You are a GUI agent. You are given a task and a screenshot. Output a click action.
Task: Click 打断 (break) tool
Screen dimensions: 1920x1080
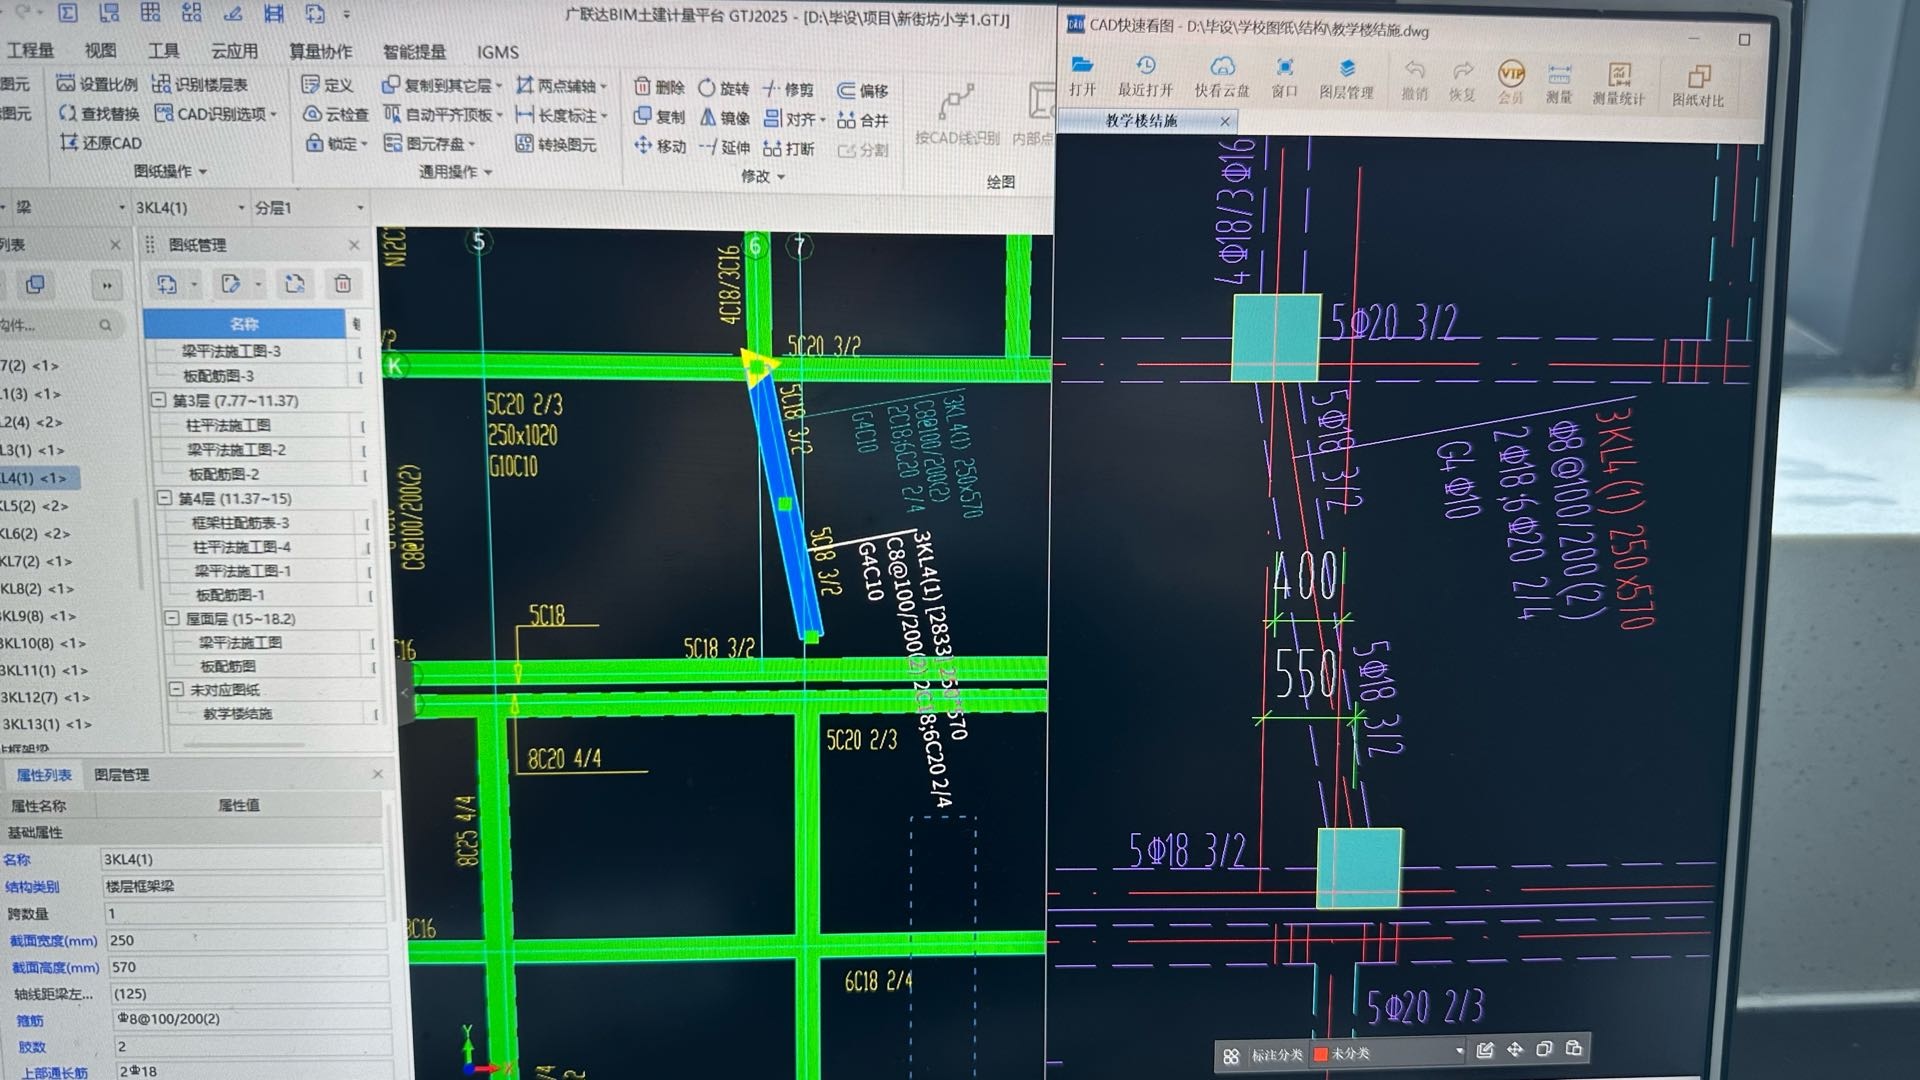tap(789, 148)
